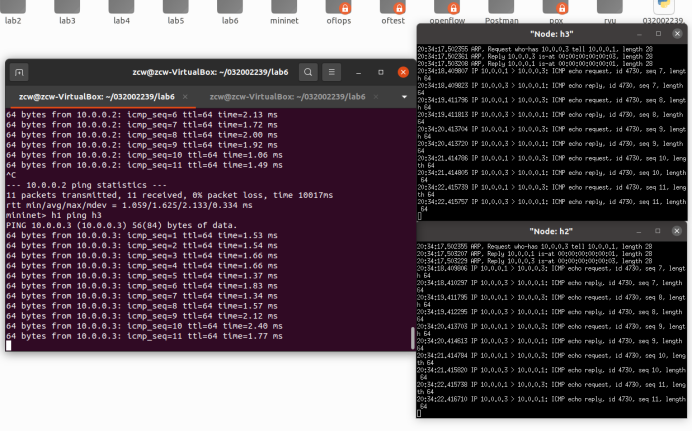Open the lab2 desktop folder
Image resolution: width=692 pixels, height=431 pixels.
(13, 11)
